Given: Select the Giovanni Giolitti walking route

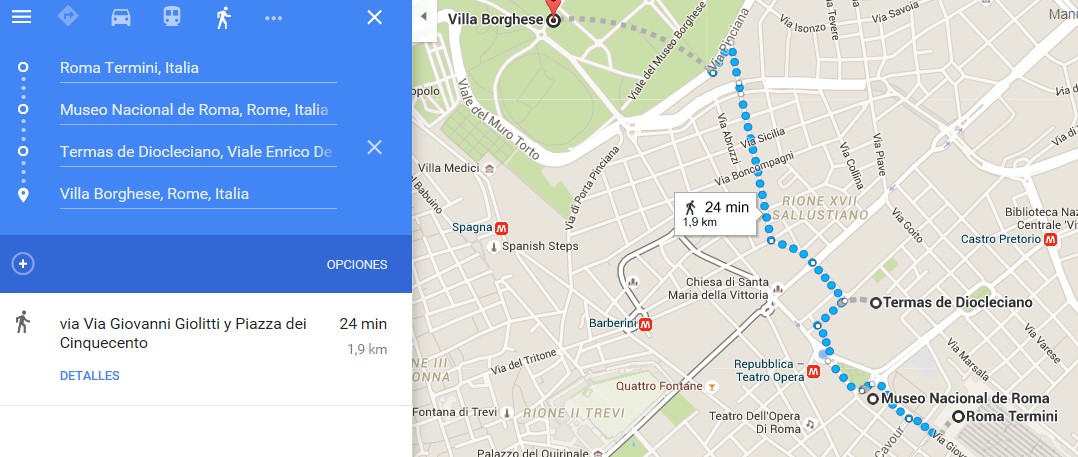Looking at the screenshot, I should (x=206, y=349).
